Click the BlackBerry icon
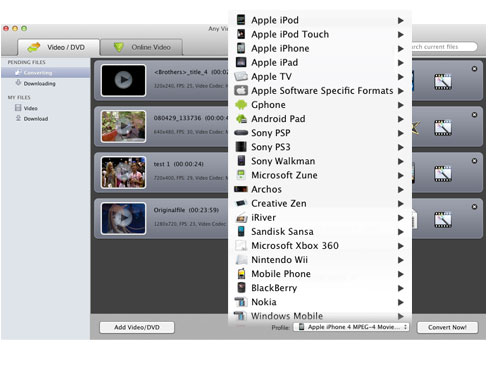Image resolution: width=491 pixels, height=379 pixels. point(241,287)
